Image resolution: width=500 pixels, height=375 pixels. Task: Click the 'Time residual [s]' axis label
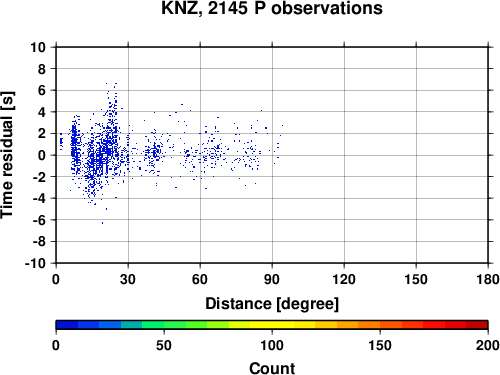(x=7, y=155)
